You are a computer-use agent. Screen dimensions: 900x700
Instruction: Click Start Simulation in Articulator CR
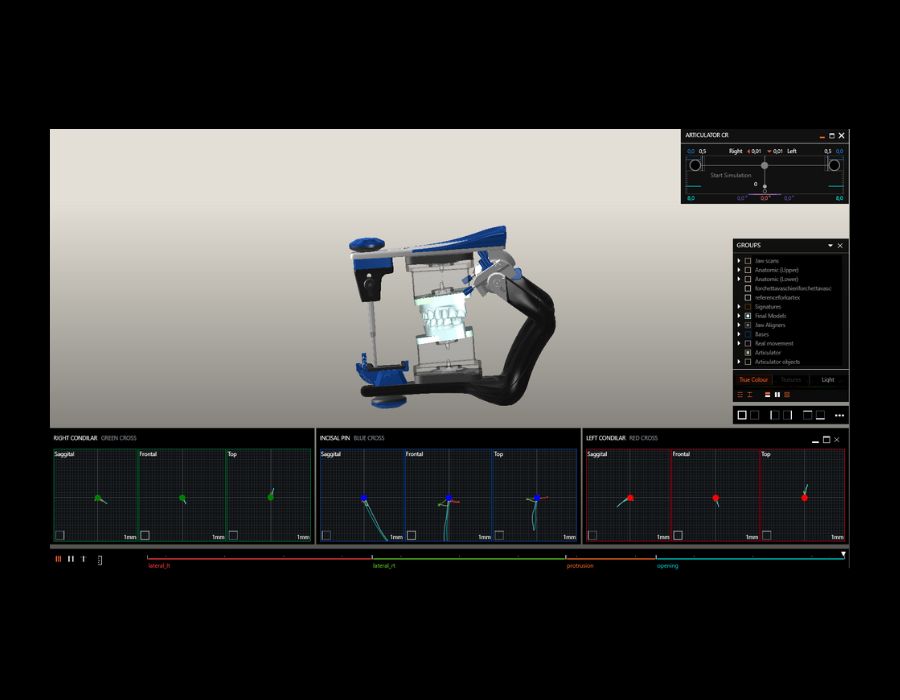coord(730,175)
